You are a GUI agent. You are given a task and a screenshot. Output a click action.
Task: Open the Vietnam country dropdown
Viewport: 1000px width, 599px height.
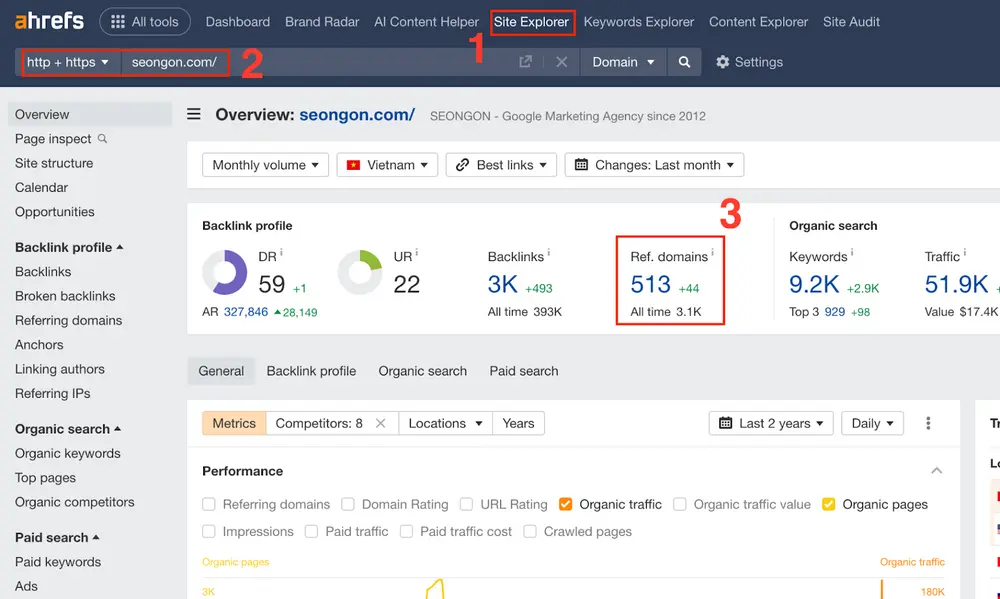(387, 165)
